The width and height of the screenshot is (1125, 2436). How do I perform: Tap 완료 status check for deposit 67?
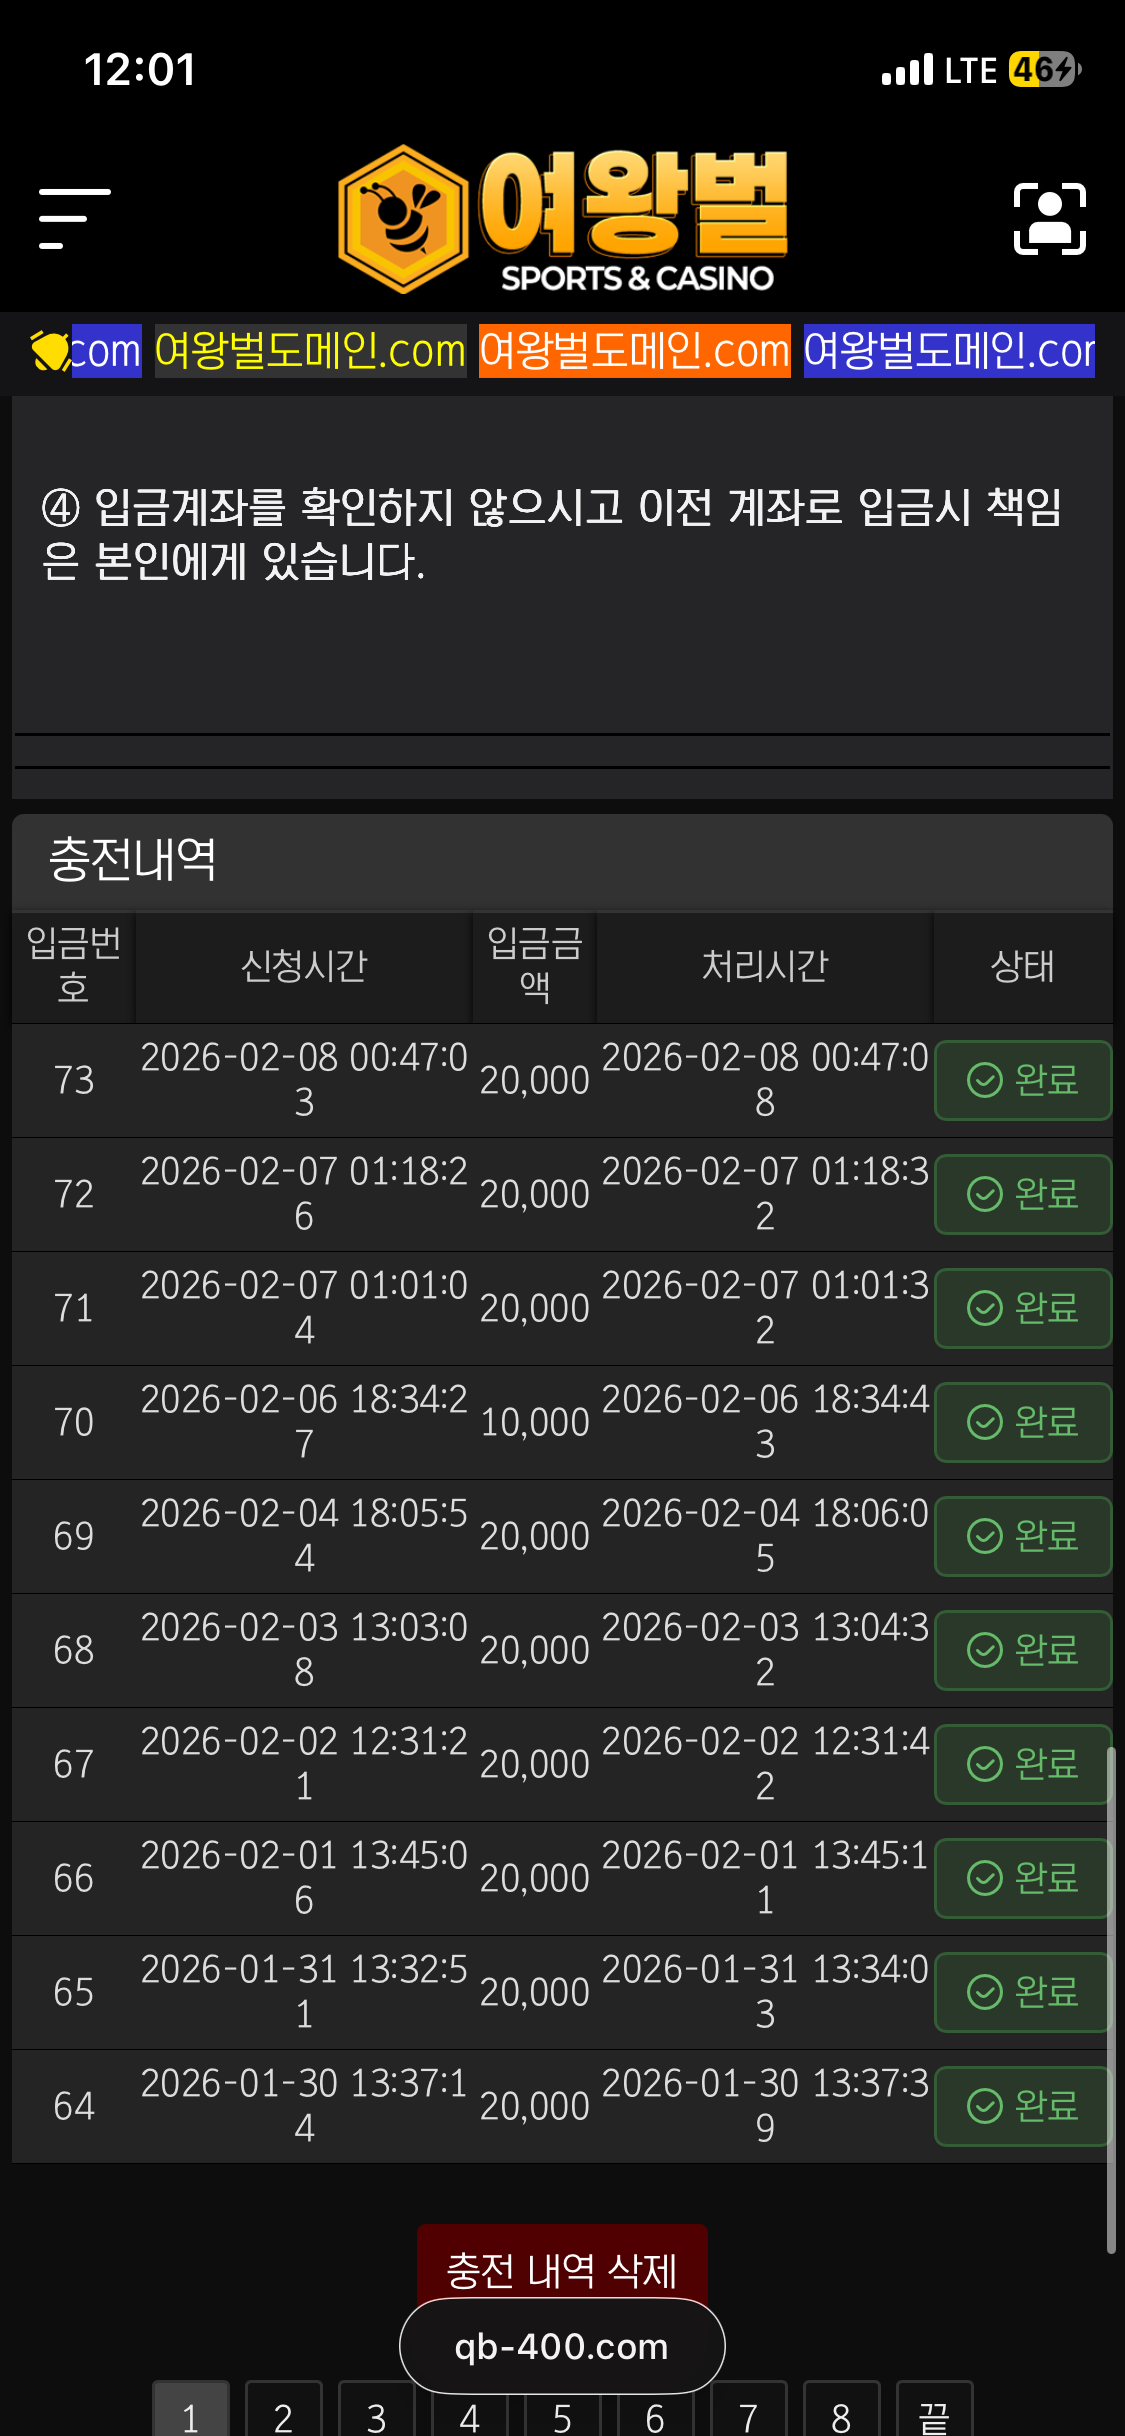(x=1022, y=1764)
